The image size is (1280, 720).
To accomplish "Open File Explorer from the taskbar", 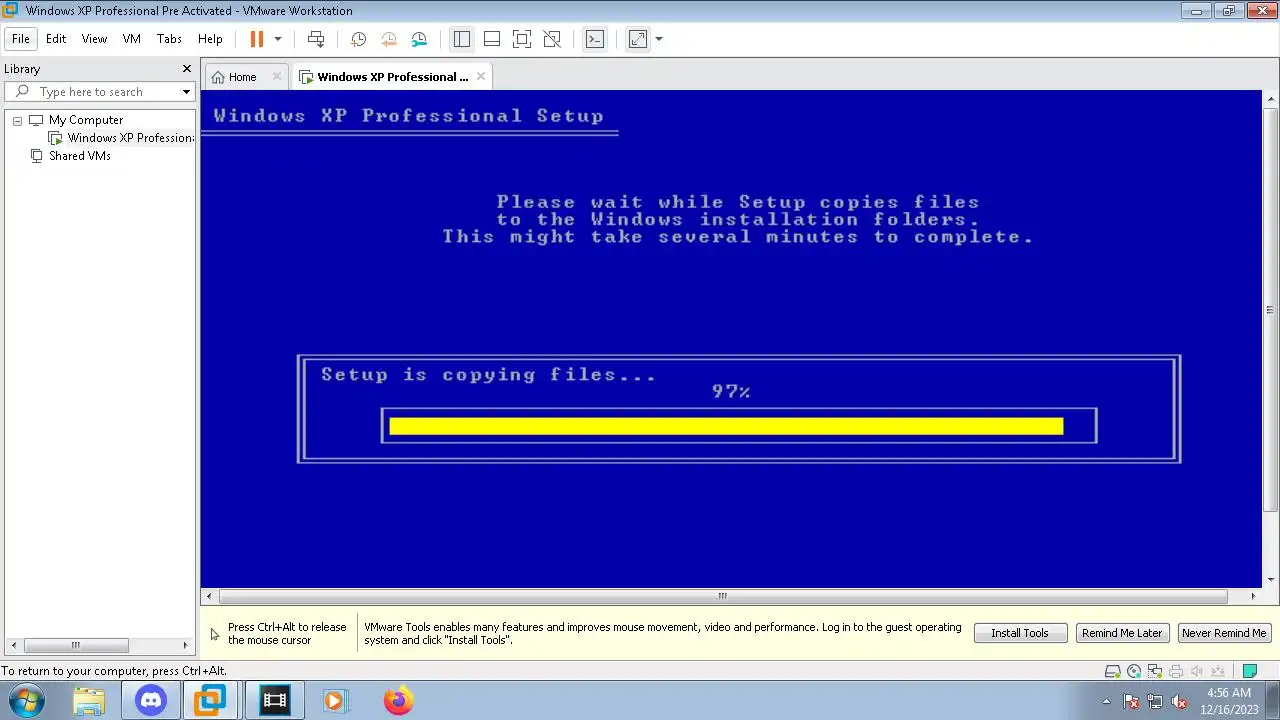I will tap(89, 701).
